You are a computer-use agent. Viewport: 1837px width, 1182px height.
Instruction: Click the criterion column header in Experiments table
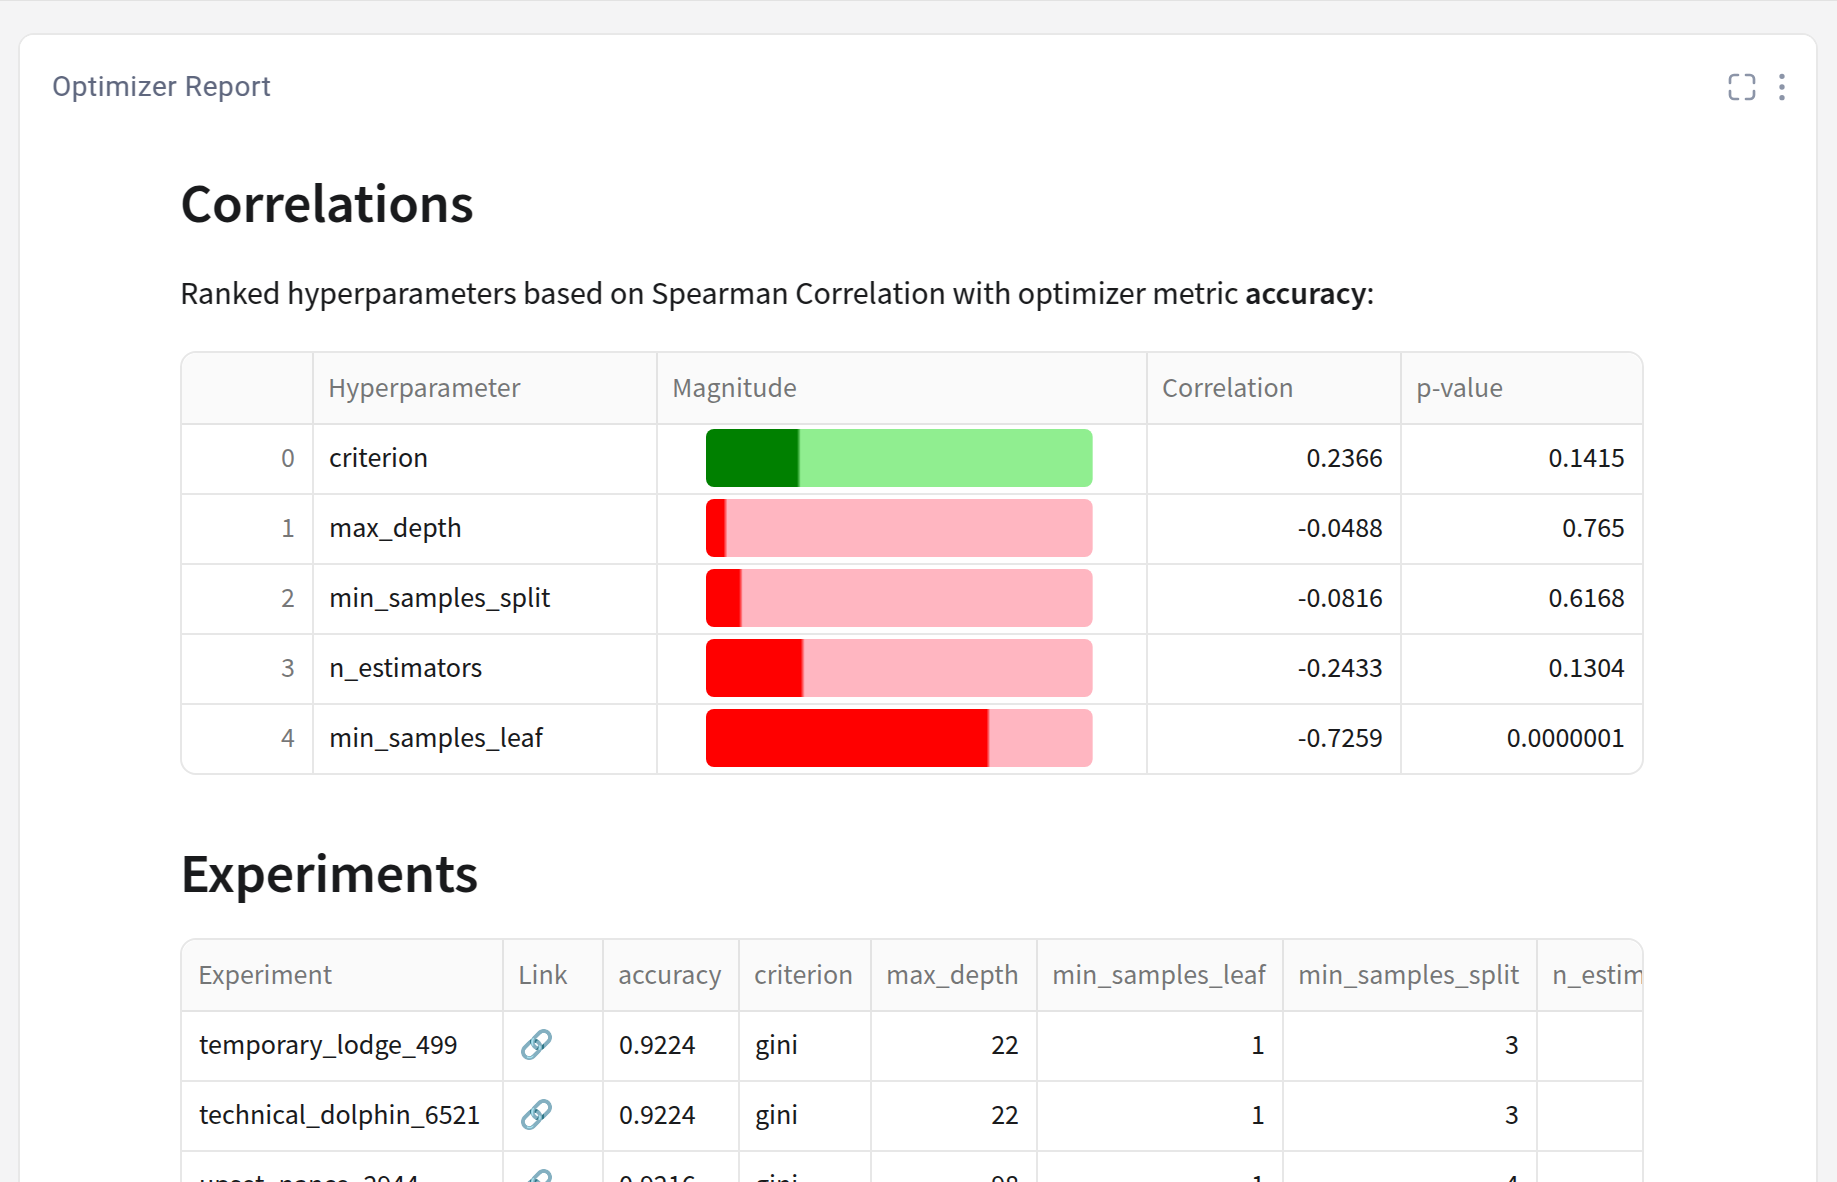coord(804,974)
